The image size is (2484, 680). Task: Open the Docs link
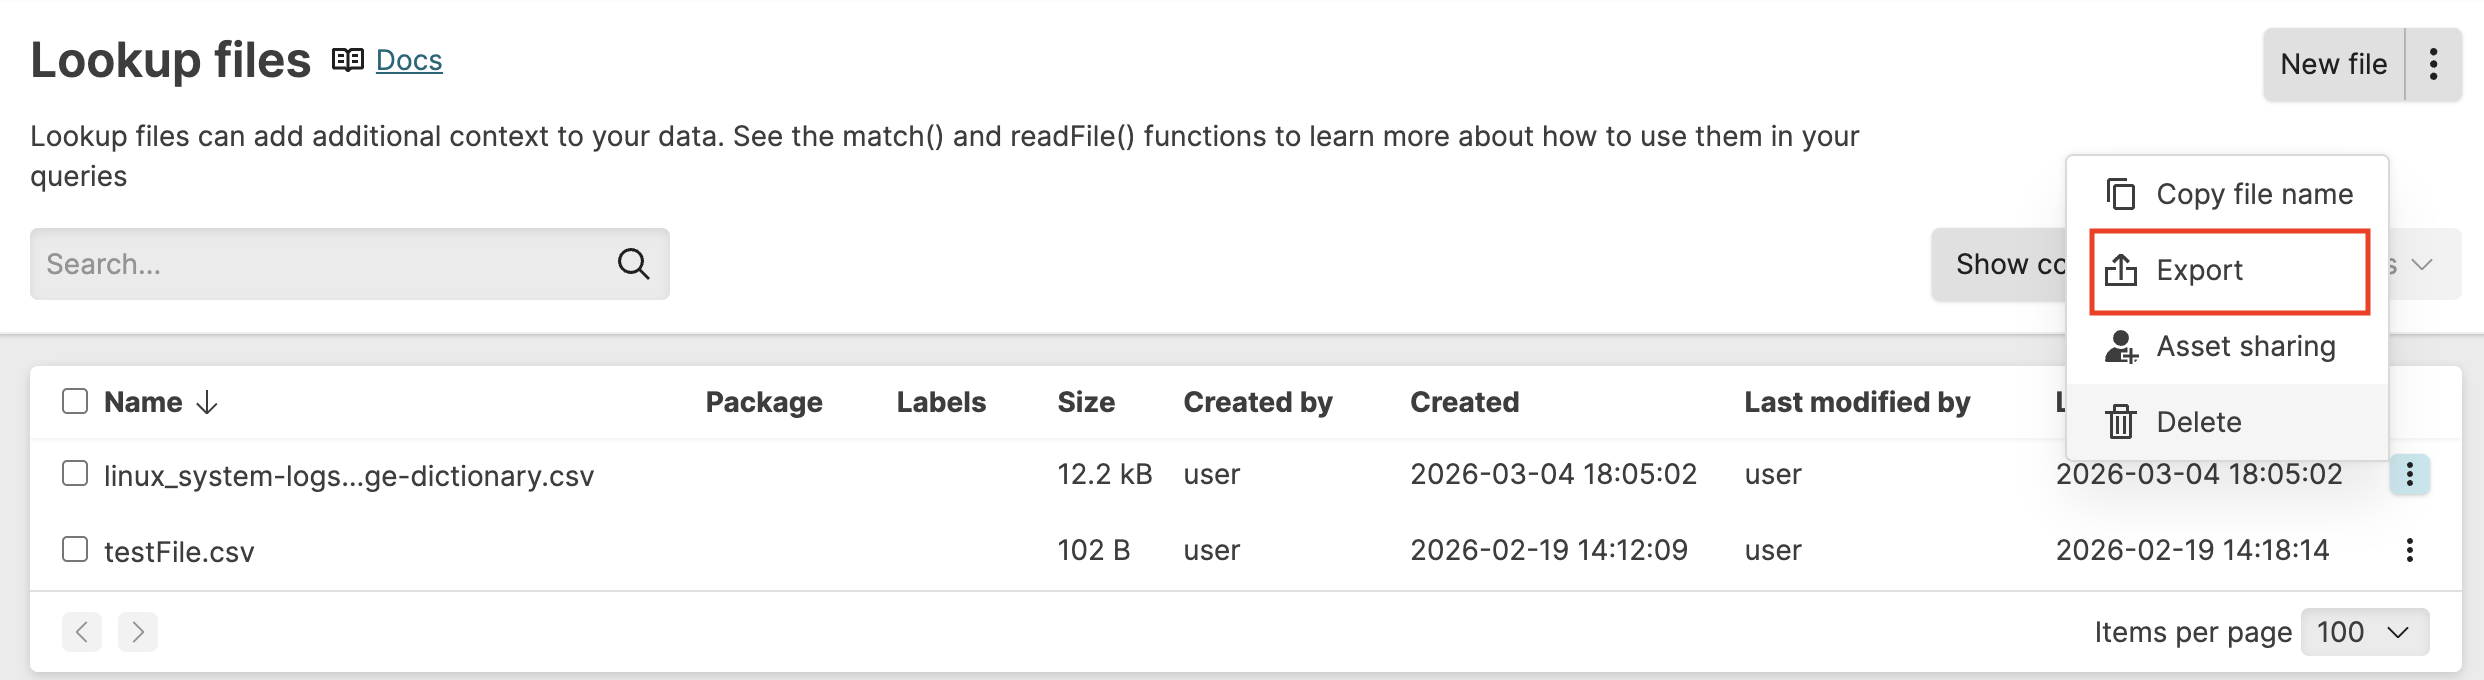pos(408,59)
